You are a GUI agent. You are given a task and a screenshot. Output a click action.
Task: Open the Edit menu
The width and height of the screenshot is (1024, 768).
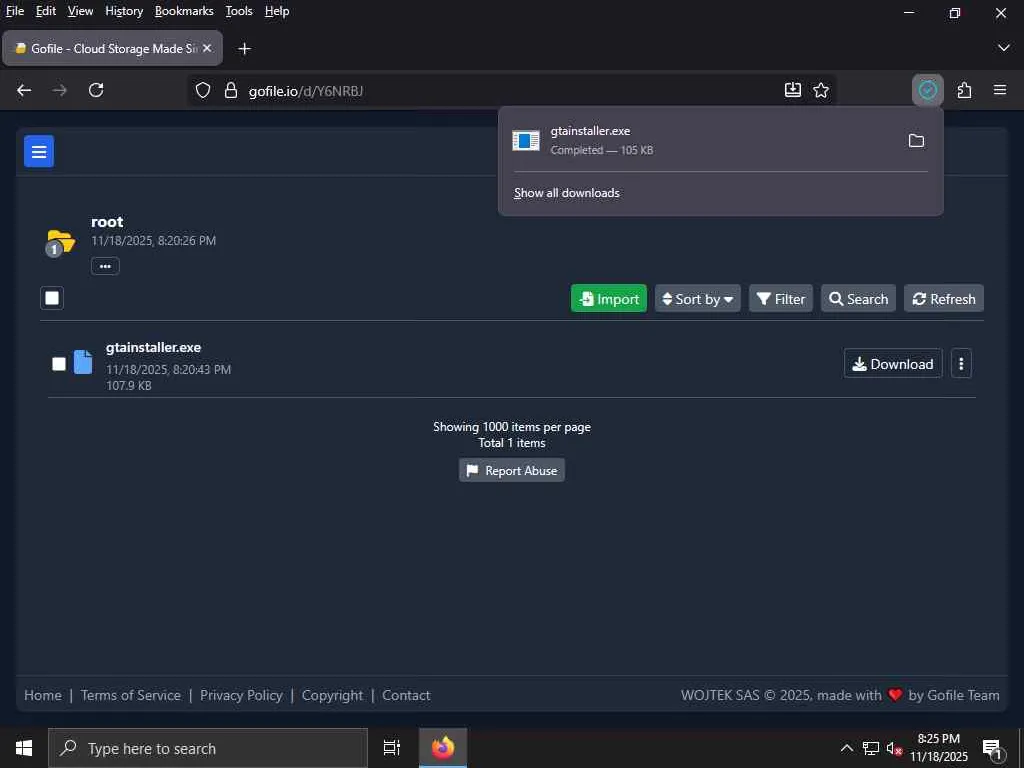click(x=46, y=11)
